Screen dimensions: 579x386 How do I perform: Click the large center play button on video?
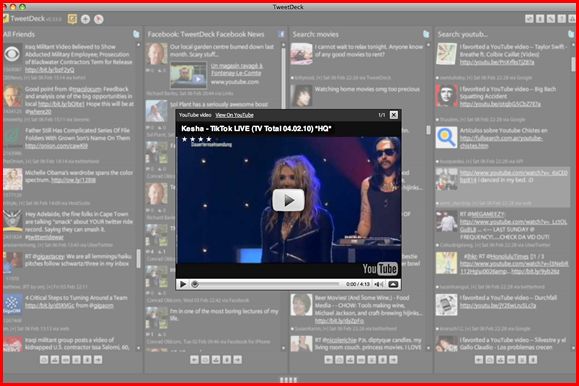tap(288, 200)
